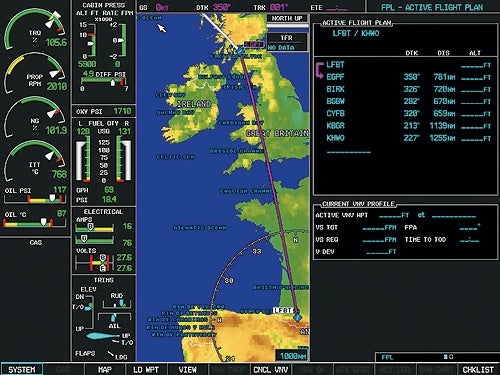Image resolution: width=500 pixels, height=375 pixels.
Task: Click the IRELAND label on the map
Action: pos(194,104)
